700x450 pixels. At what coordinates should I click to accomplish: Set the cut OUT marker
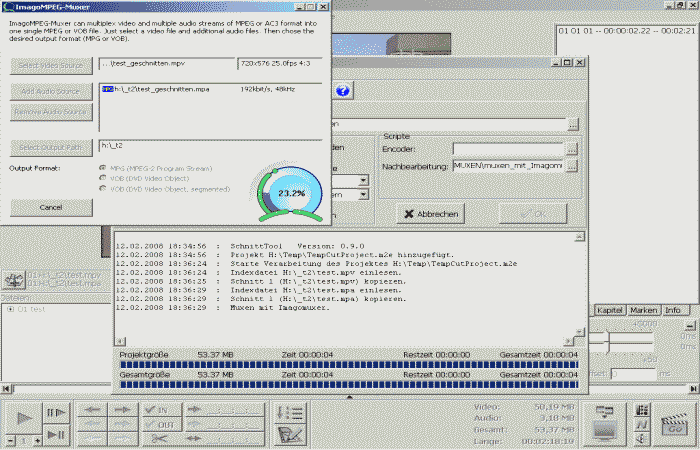point(159,424)
